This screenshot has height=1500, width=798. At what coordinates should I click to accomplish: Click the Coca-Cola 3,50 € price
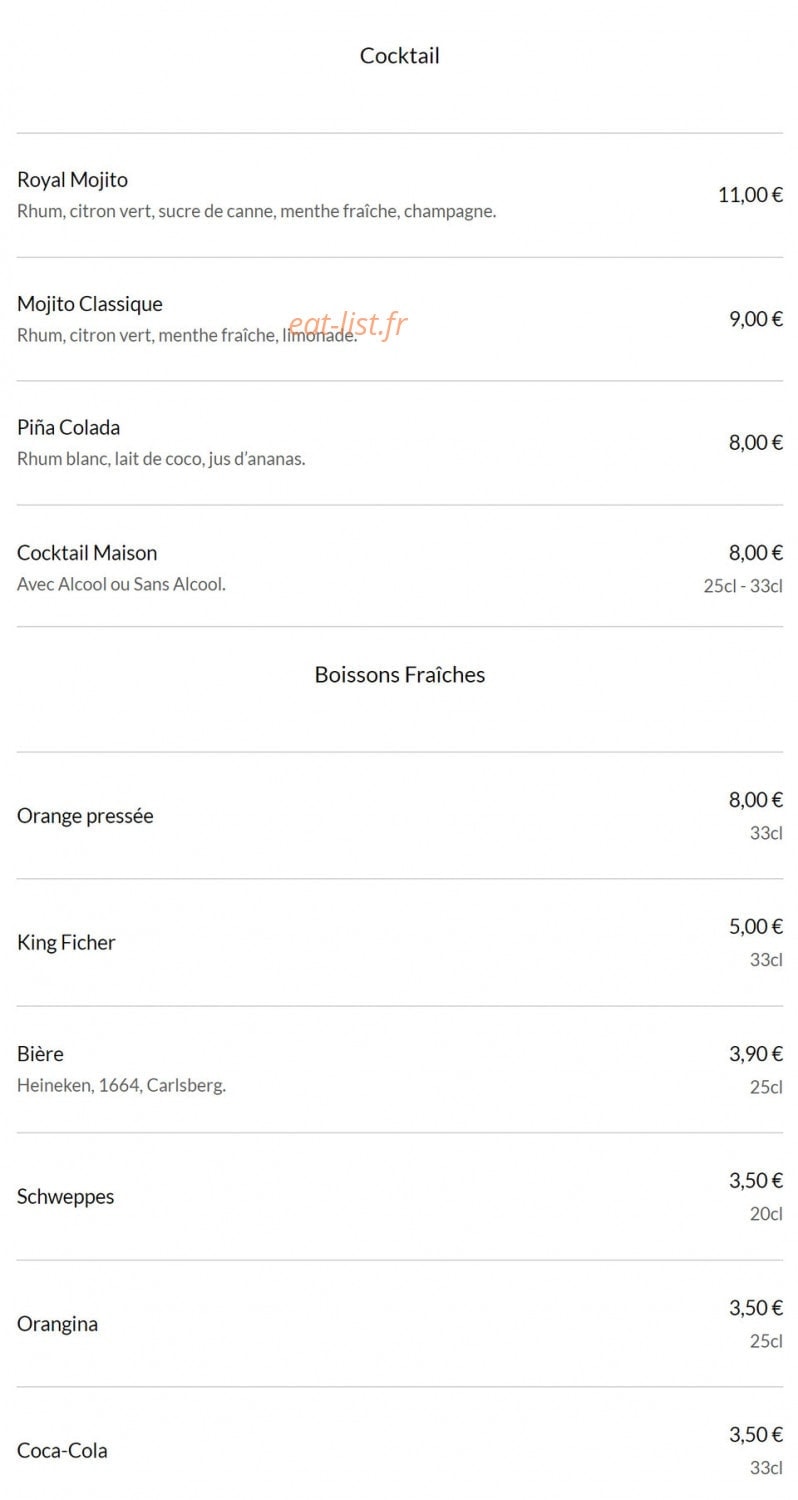point(756,1435)
